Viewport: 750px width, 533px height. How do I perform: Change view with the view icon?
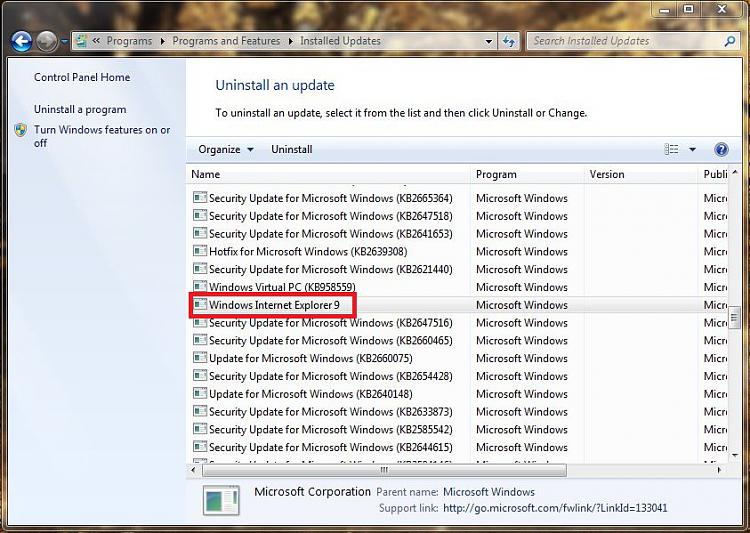[x=672, y=149]
